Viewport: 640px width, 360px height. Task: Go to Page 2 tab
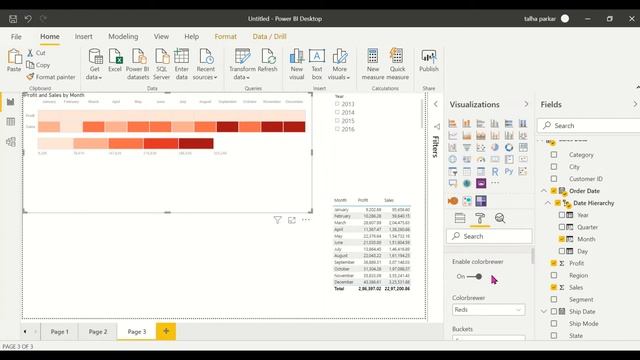98,332
